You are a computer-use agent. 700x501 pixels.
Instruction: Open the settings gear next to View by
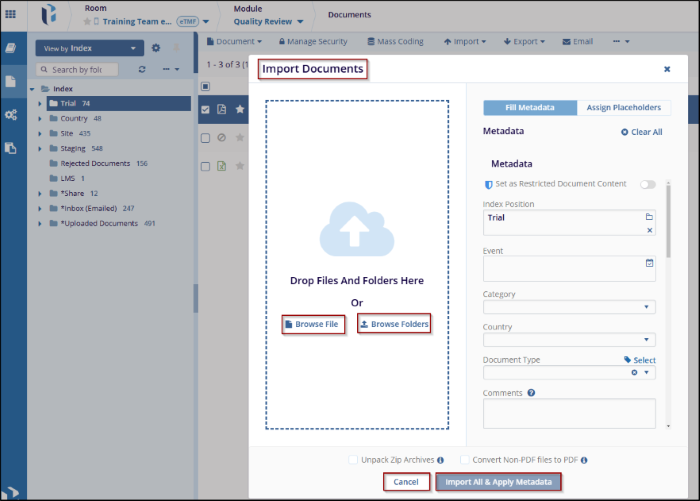coord(155,48)
